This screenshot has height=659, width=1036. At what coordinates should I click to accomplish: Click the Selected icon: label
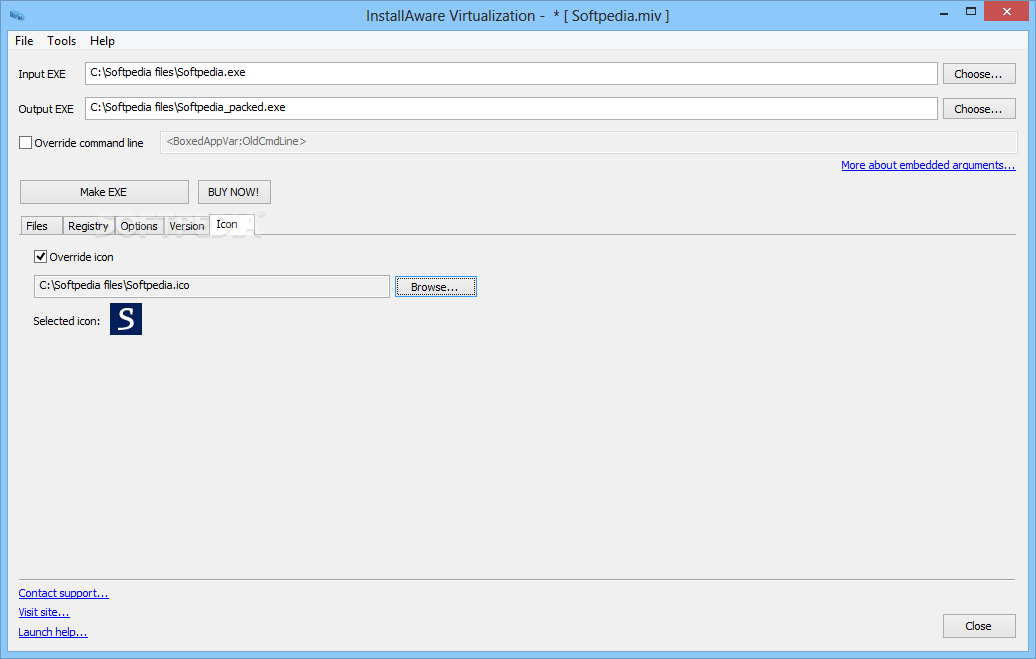point(67,321)
